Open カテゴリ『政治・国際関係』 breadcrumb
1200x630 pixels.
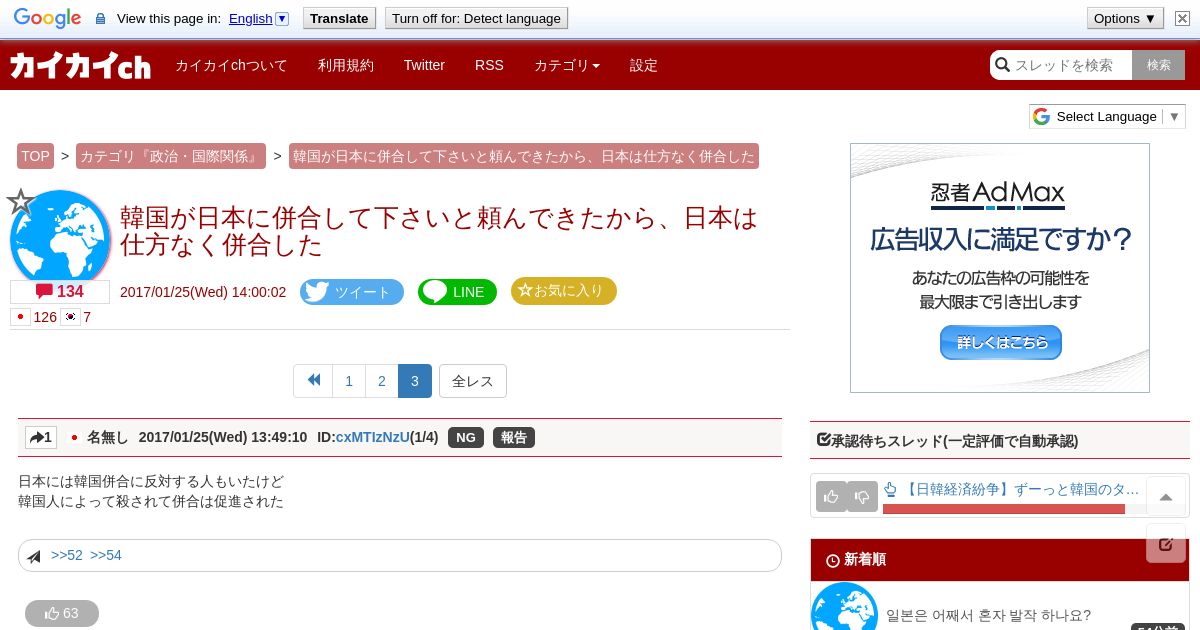click(x=171, y=156)
